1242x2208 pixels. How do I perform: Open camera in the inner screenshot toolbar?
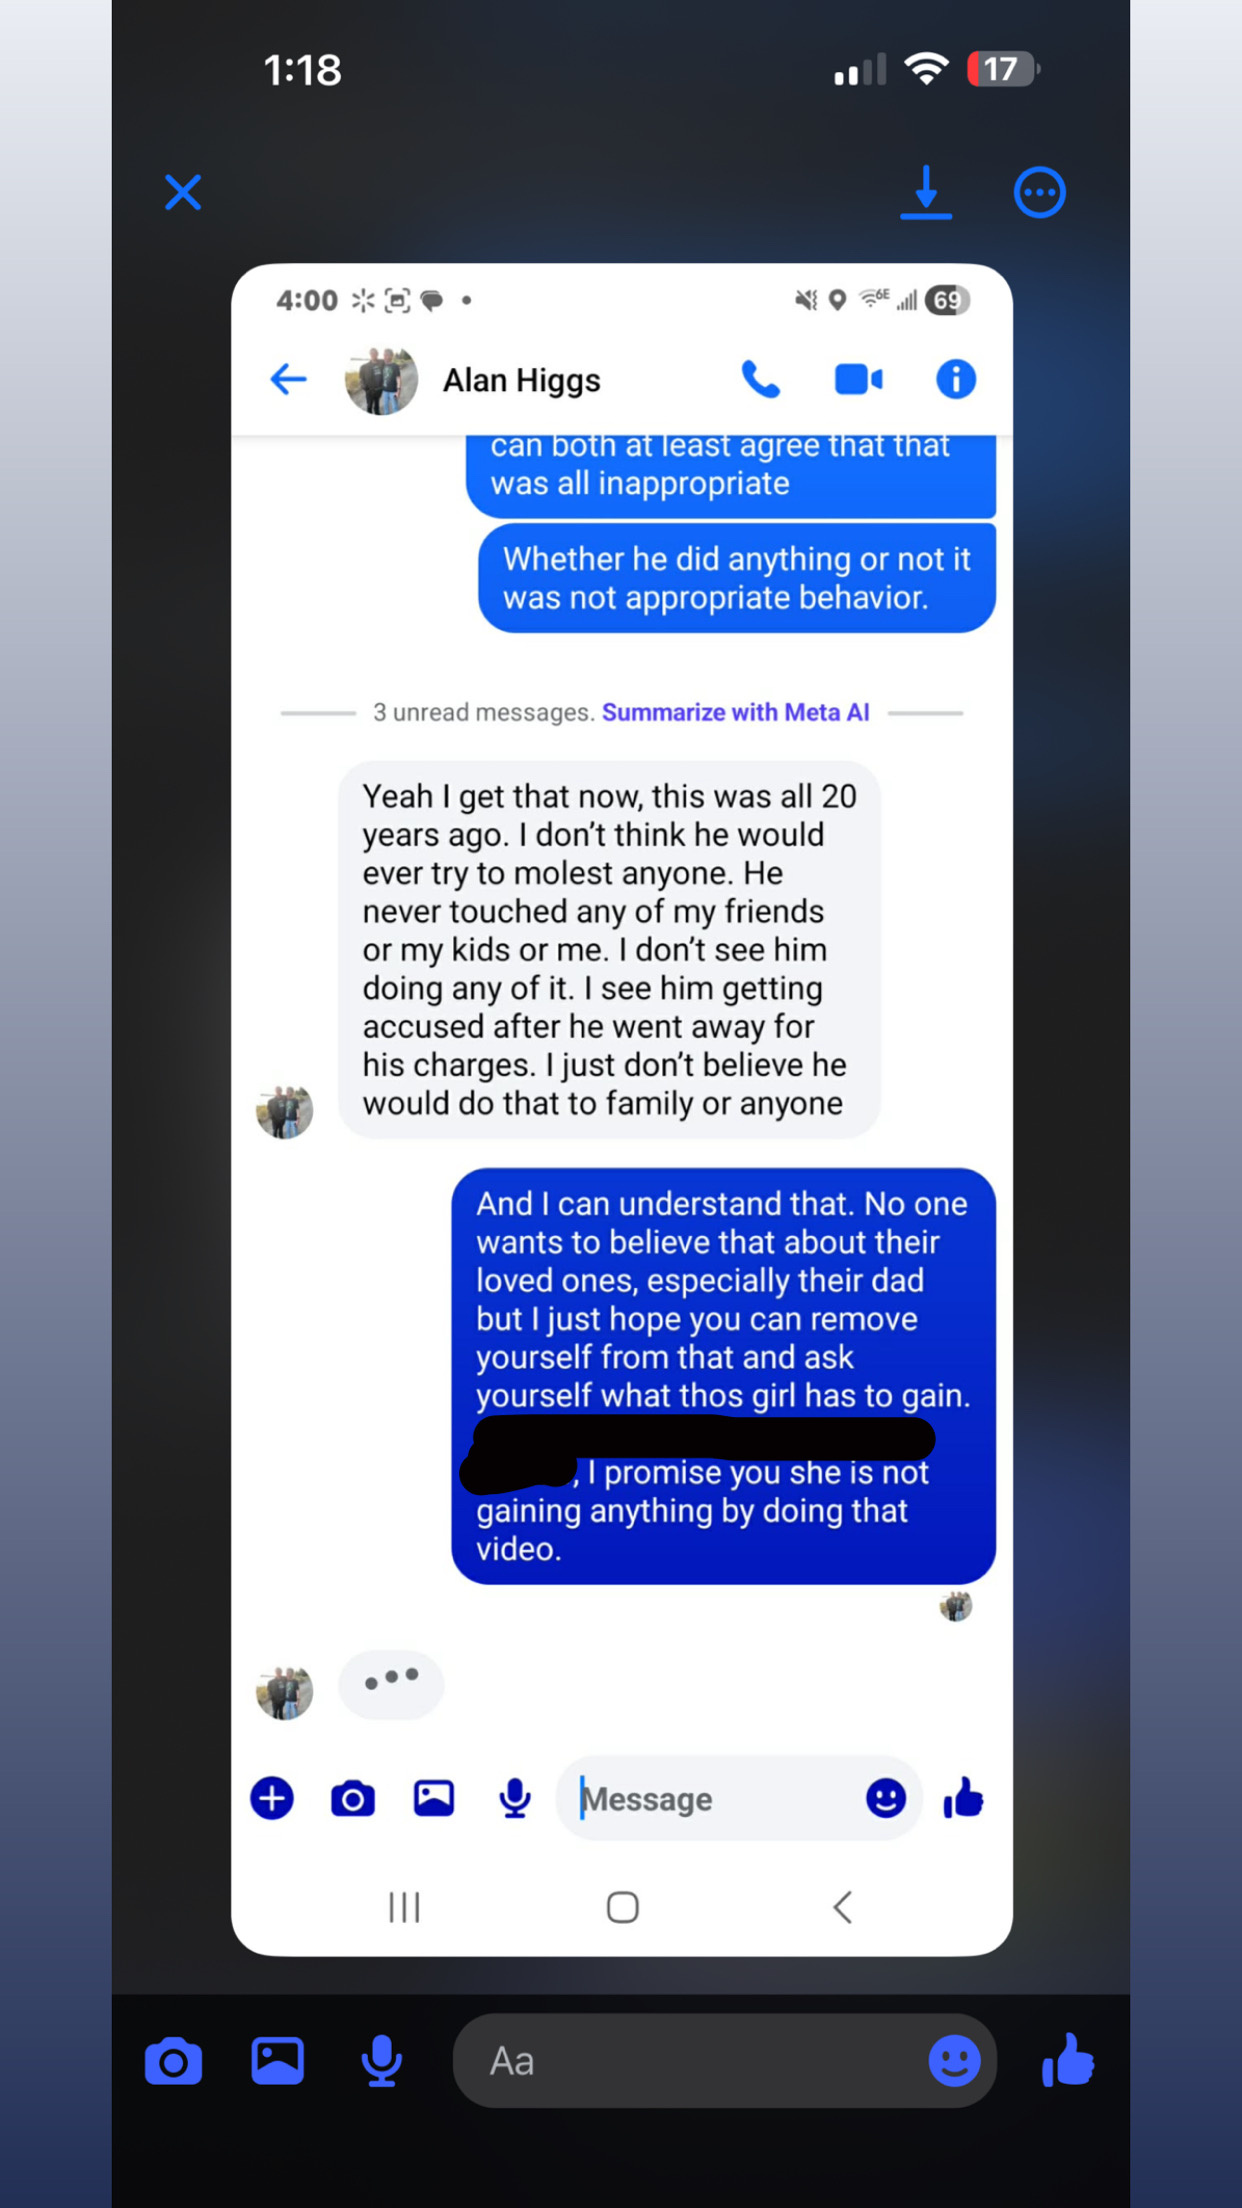click(x=353, y=1799)
